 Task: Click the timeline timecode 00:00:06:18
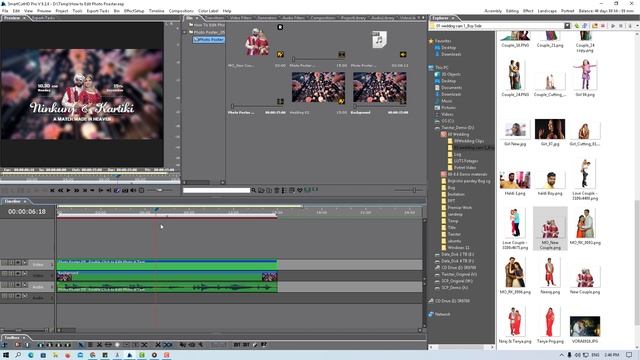[x=27, y=212]
